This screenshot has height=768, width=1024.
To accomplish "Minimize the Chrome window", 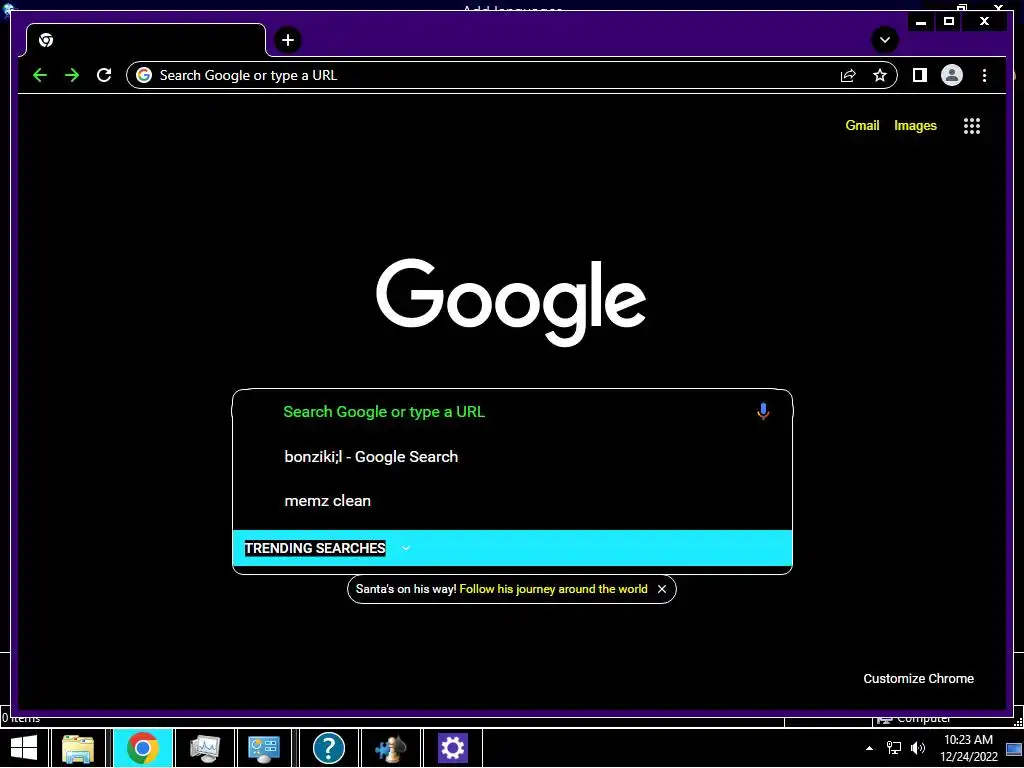I will click(x=921, y=22).
